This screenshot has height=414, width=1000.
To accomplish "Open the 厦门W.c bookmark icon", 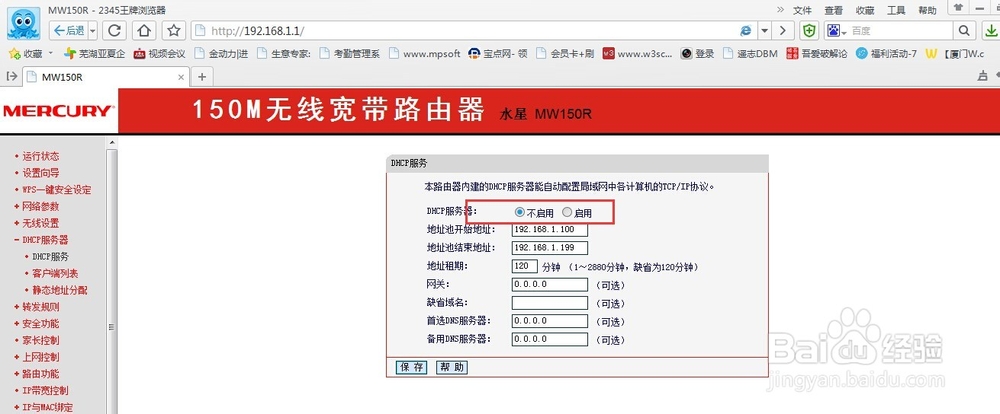I will pyautogui.click(x=931, y=54).
